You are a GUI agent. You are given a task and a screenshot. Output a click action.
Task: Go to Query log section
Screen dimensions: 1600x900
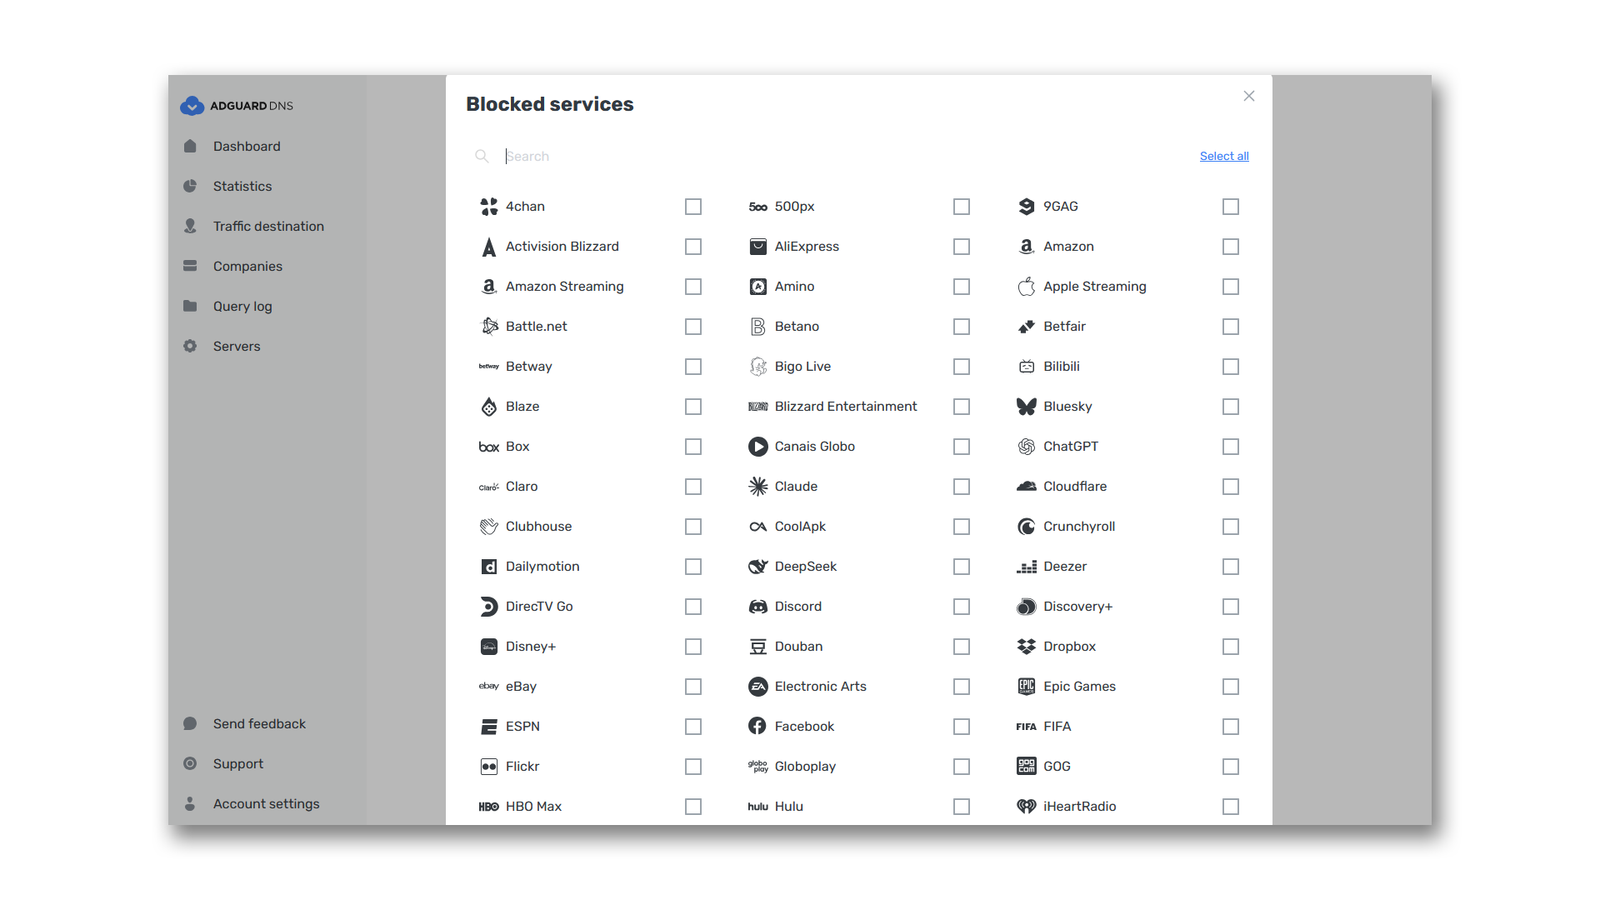pos(242,306)
